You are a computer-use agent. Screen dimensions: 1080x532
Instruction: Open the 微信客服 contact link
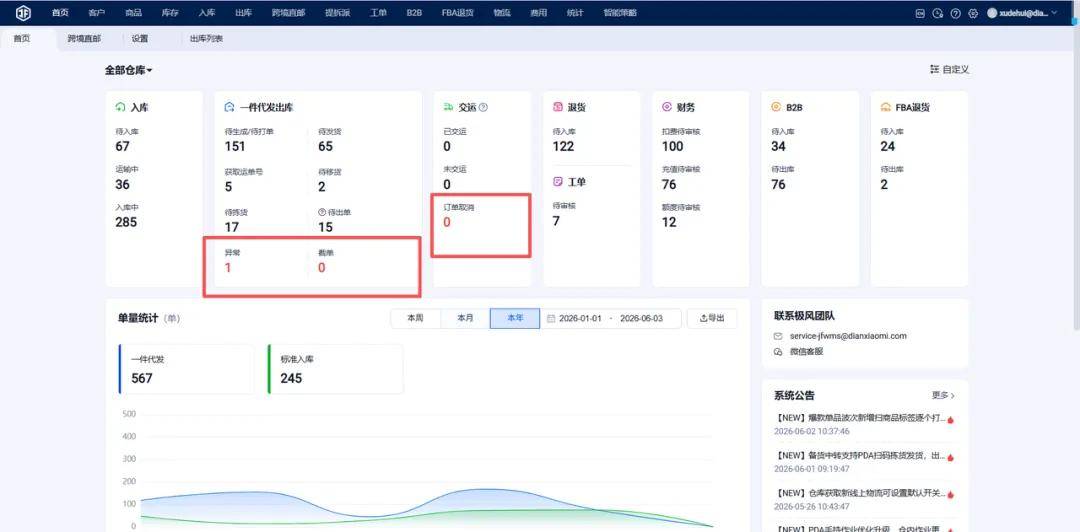[807, 351]
